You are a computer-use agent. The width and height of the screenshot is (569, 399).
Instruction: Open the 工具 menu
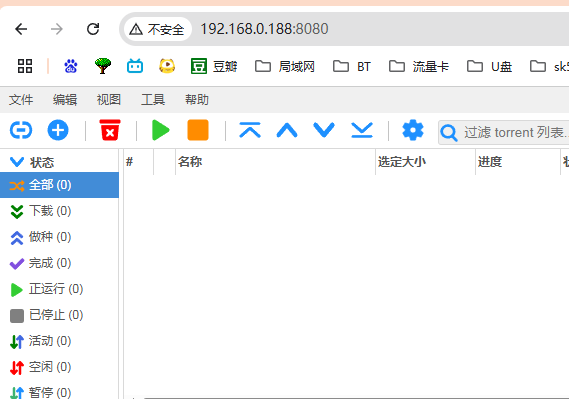coord(153,99)
